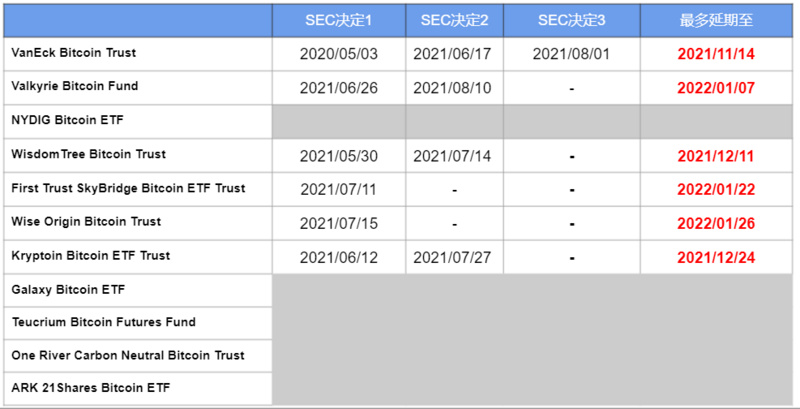Click the SEC决定1 column header
This screenshot has width=800, height=409.
point(339,20)
